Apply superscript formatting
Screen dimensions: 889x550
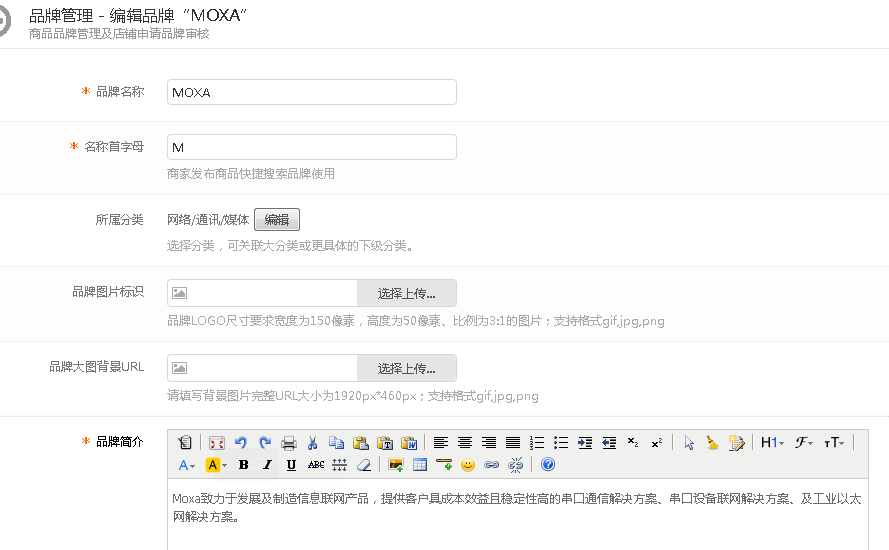657,443
